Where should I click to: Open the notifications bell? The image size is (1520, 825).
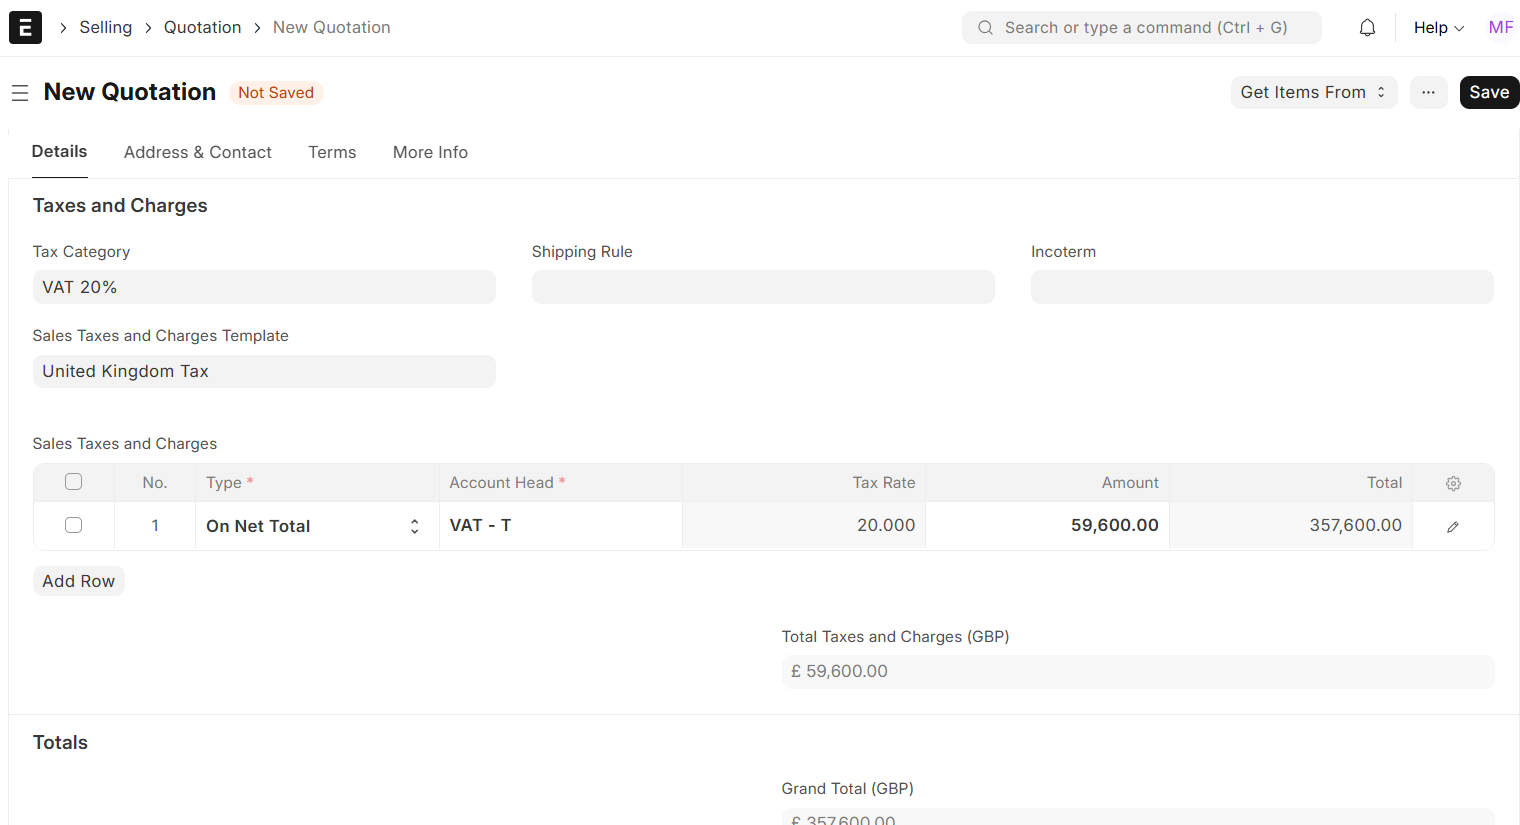tap(1367, 28)
